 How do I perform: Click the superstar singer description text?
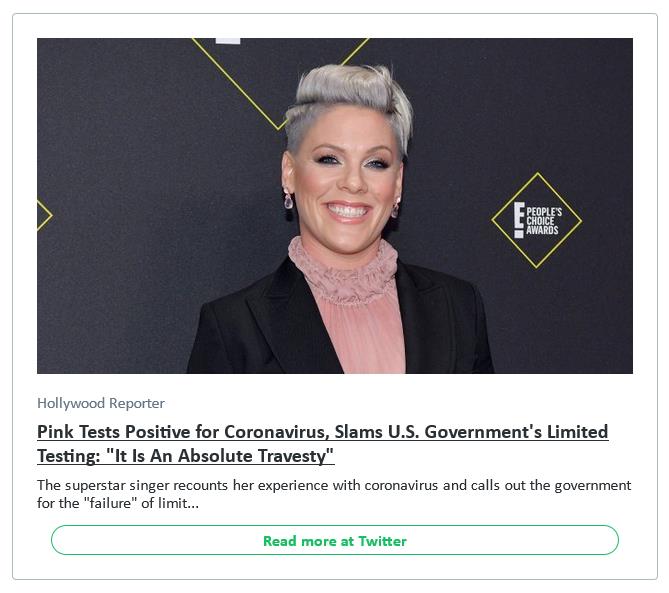click(x=334, y=494)
